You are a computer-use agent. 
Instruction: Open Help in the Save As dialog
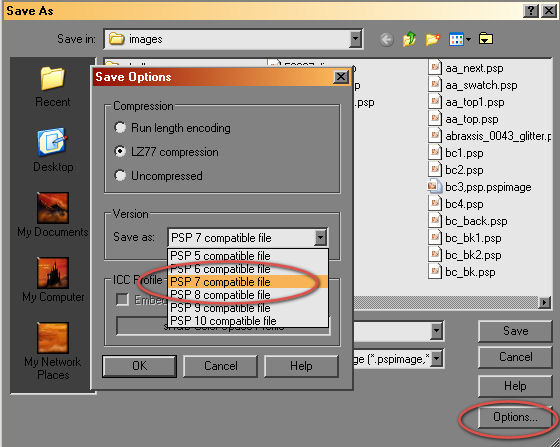point(515,386)
